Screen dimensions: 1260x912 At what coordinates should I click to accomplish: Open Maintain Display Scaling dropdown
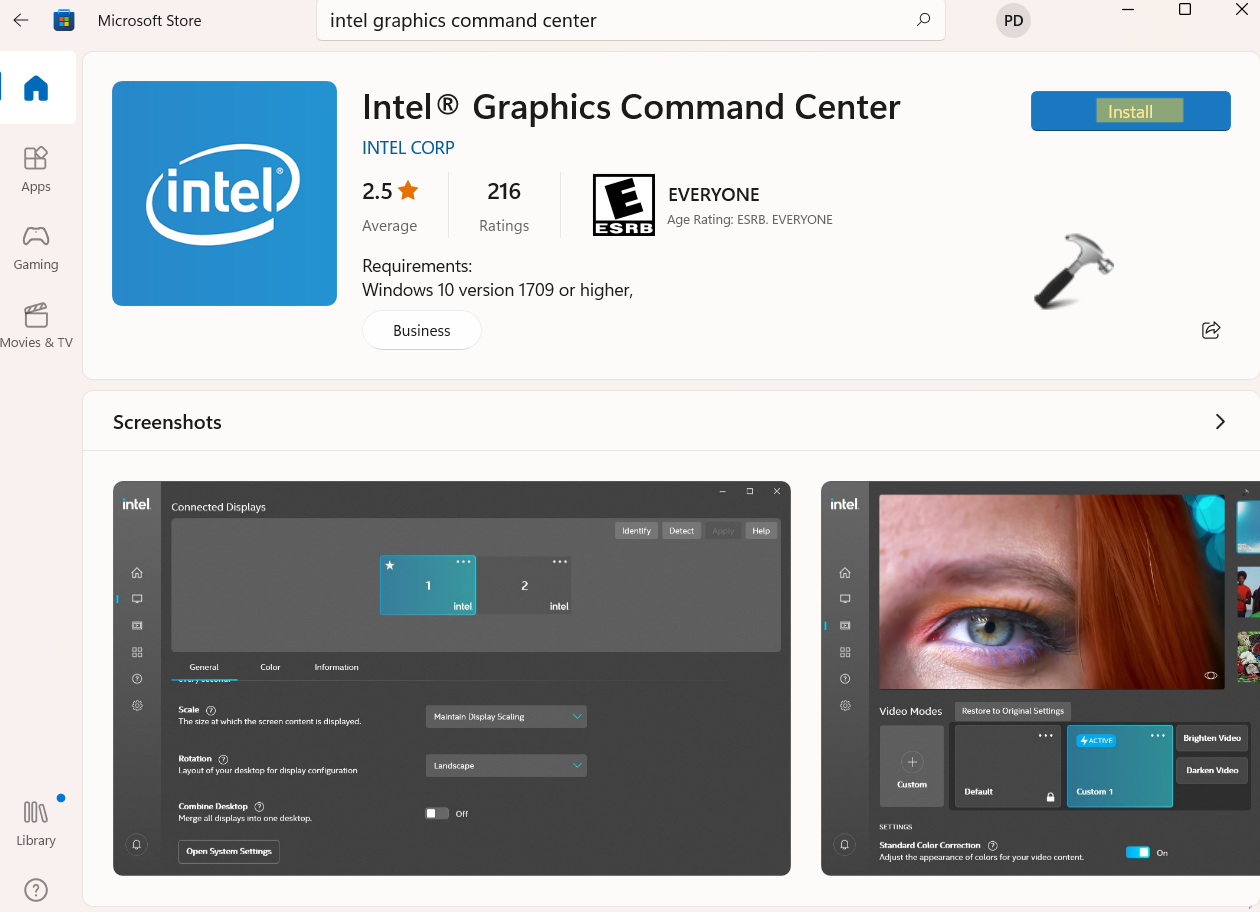click(506, 716)
